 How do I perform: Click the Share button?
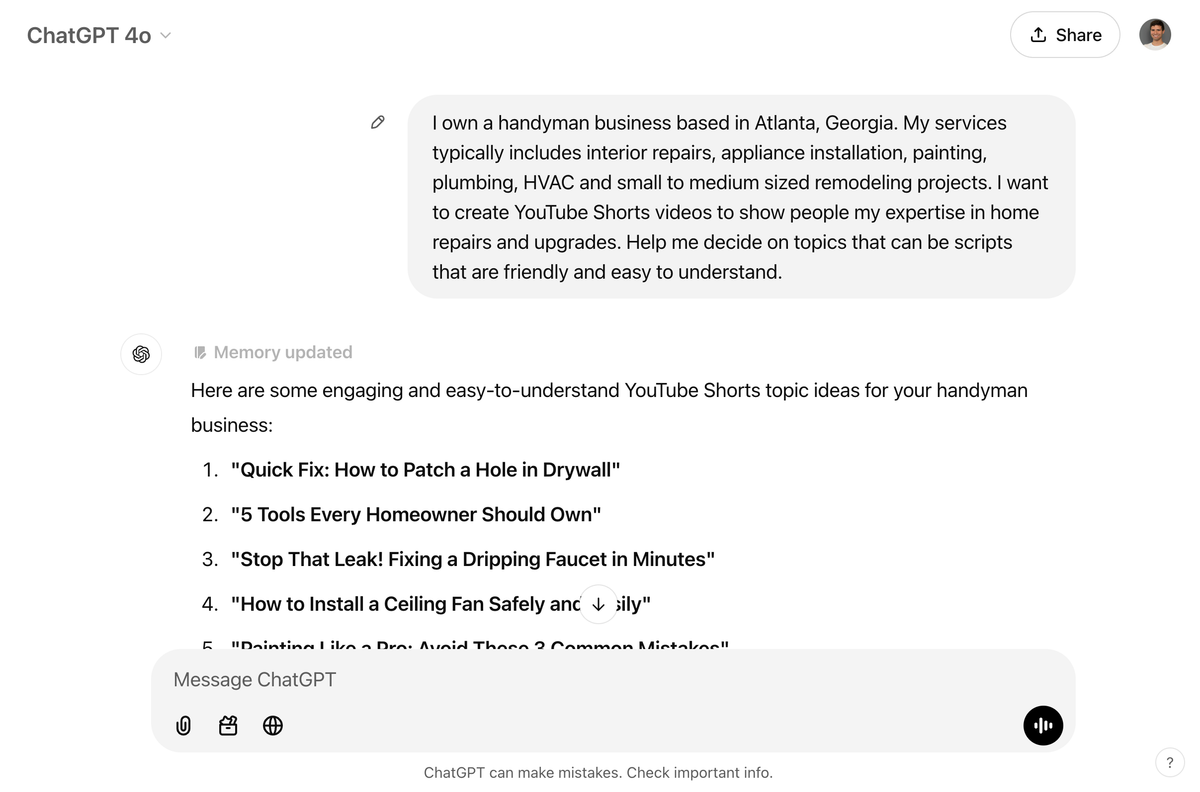[x=1065, y=34]
